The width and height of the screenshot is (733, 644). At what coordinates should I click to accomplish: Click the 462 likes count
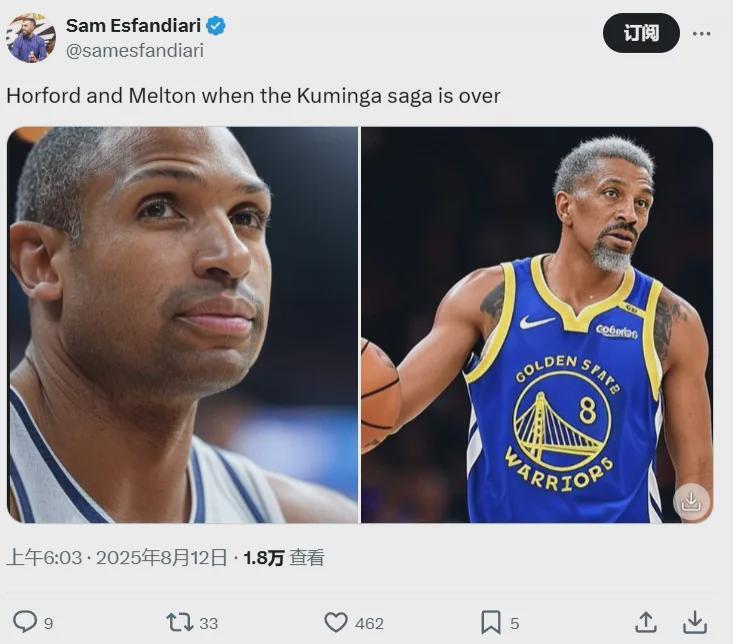[369, 623]
